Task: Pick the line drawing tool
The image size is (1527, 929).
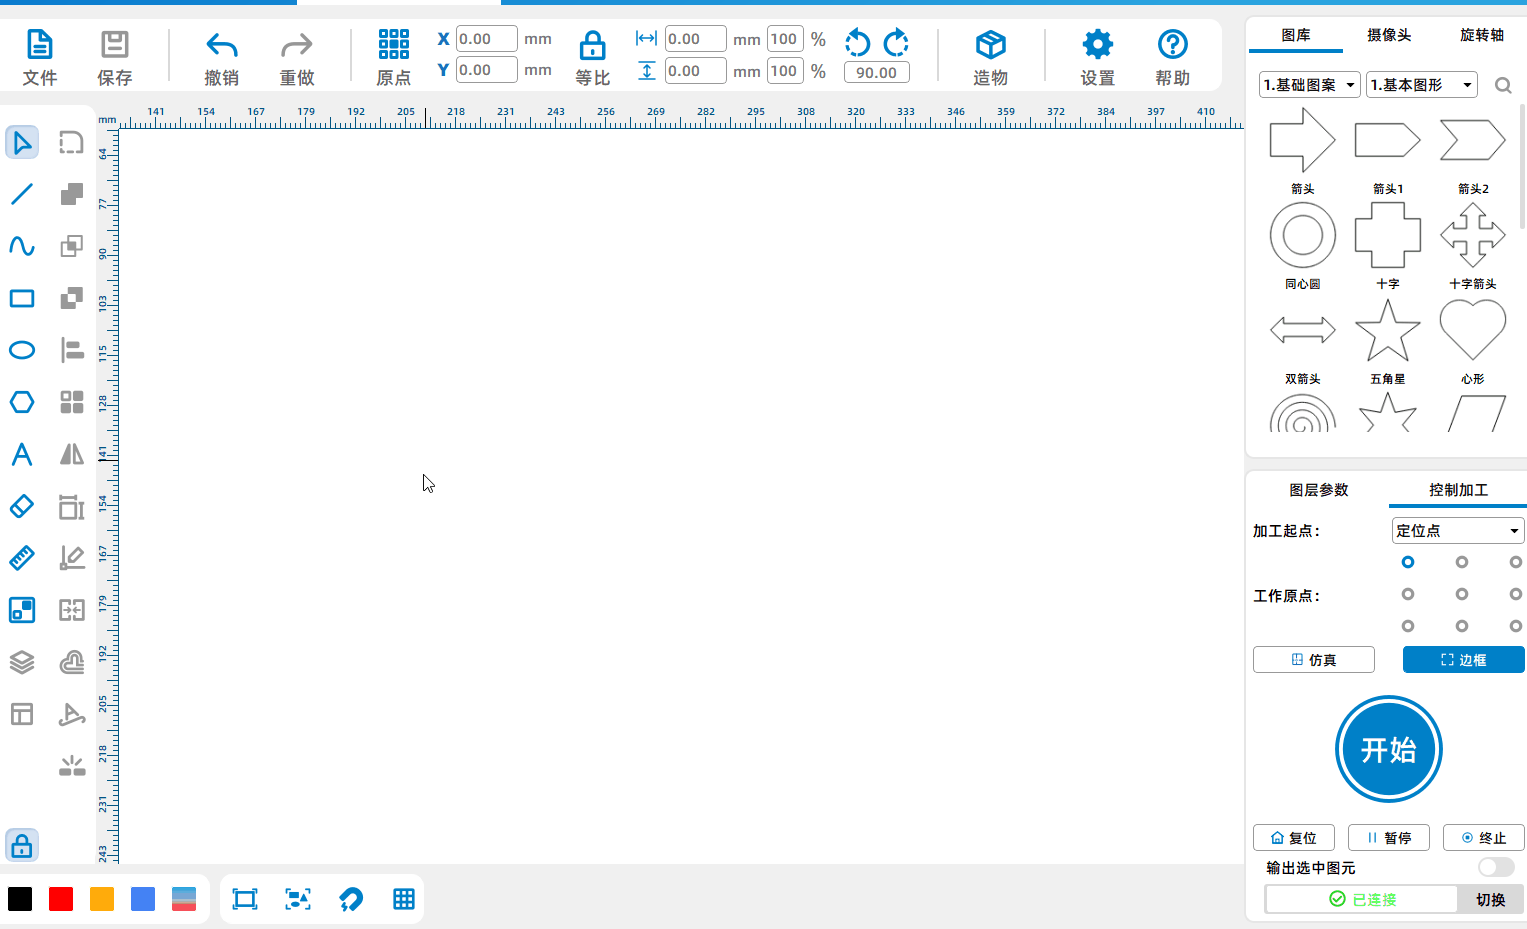Action: [x=22, y=194]
